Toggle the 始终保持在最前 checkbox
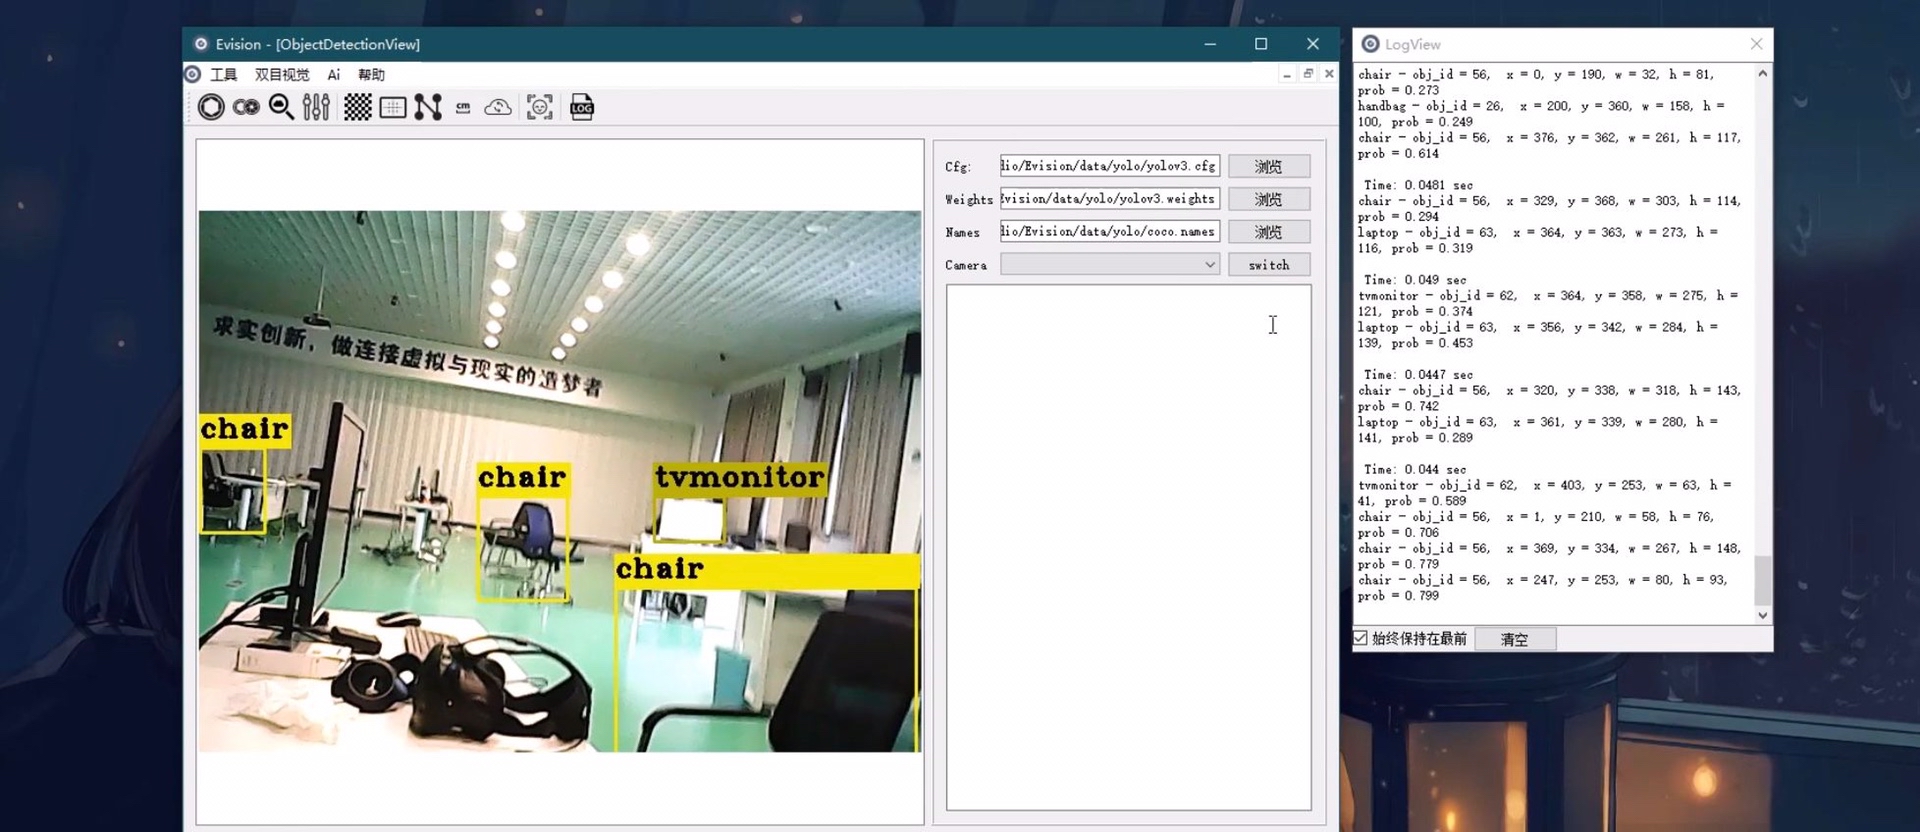The width and height of the screenshot is (1920, 832). [1361, 638]
